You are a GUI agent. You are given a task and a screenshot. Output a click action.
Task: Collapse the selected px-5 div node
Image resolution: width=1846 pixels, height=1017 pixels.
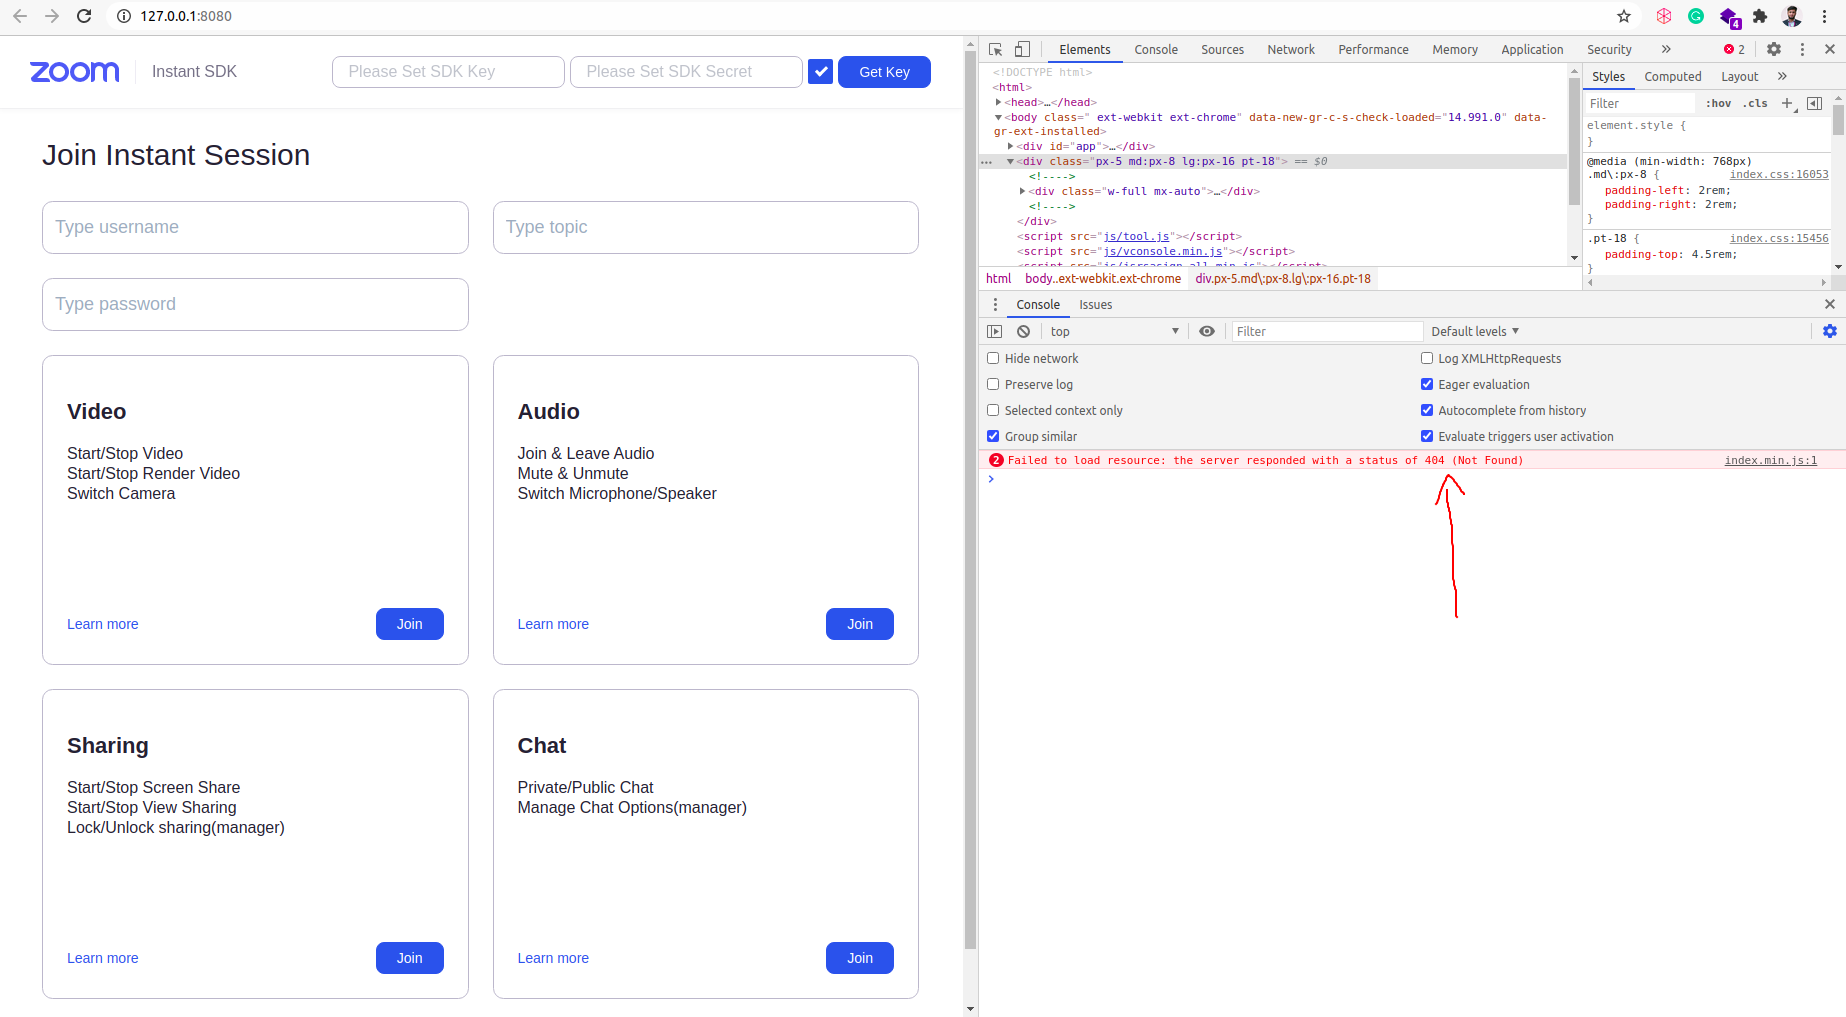pos(1010,161)
